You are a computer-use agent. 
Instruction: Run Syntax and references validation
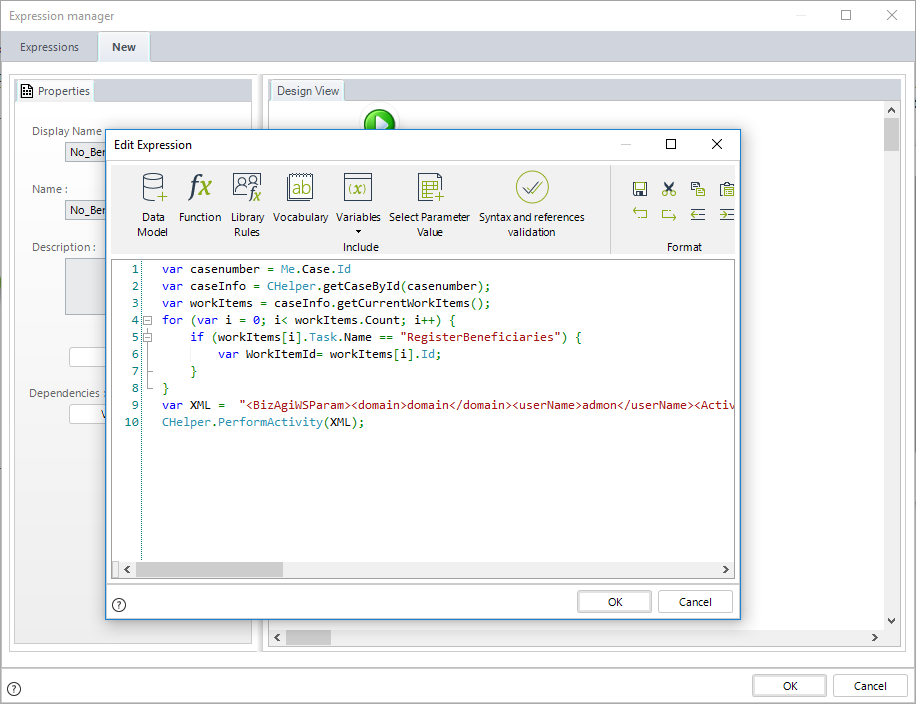click(532, 204)
